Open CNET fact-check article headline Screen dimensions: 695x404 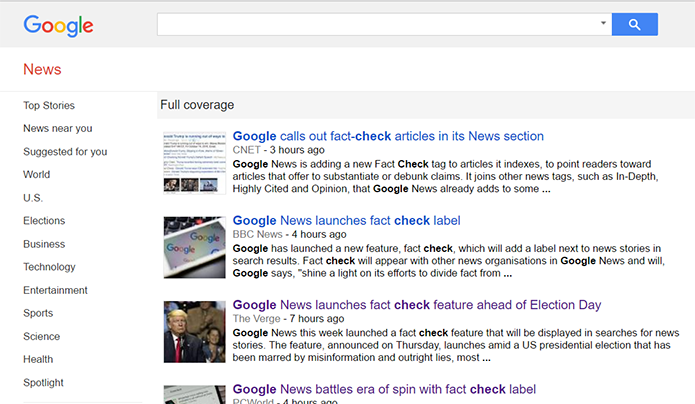tap(388, 136)
